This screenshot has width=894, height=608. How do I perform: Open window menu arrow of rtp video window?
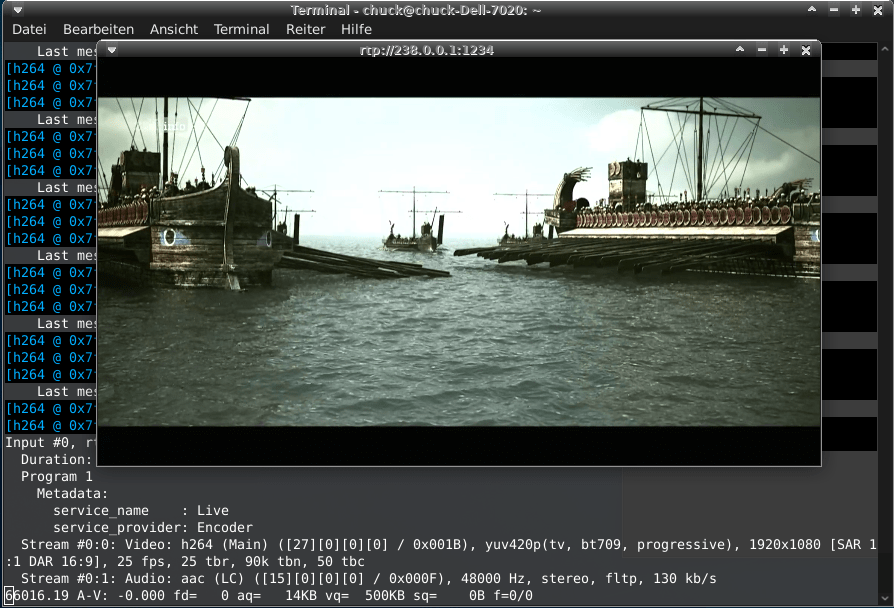tap(112, 50)
